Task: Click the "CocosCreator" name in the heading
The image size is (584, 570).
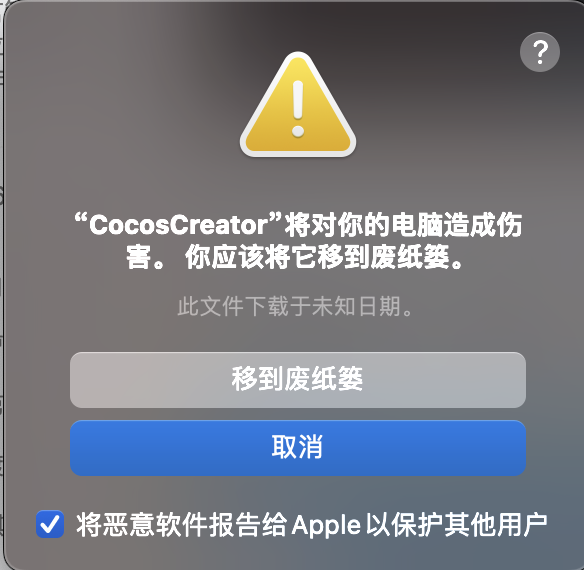Action: click(x=178, y=225)
